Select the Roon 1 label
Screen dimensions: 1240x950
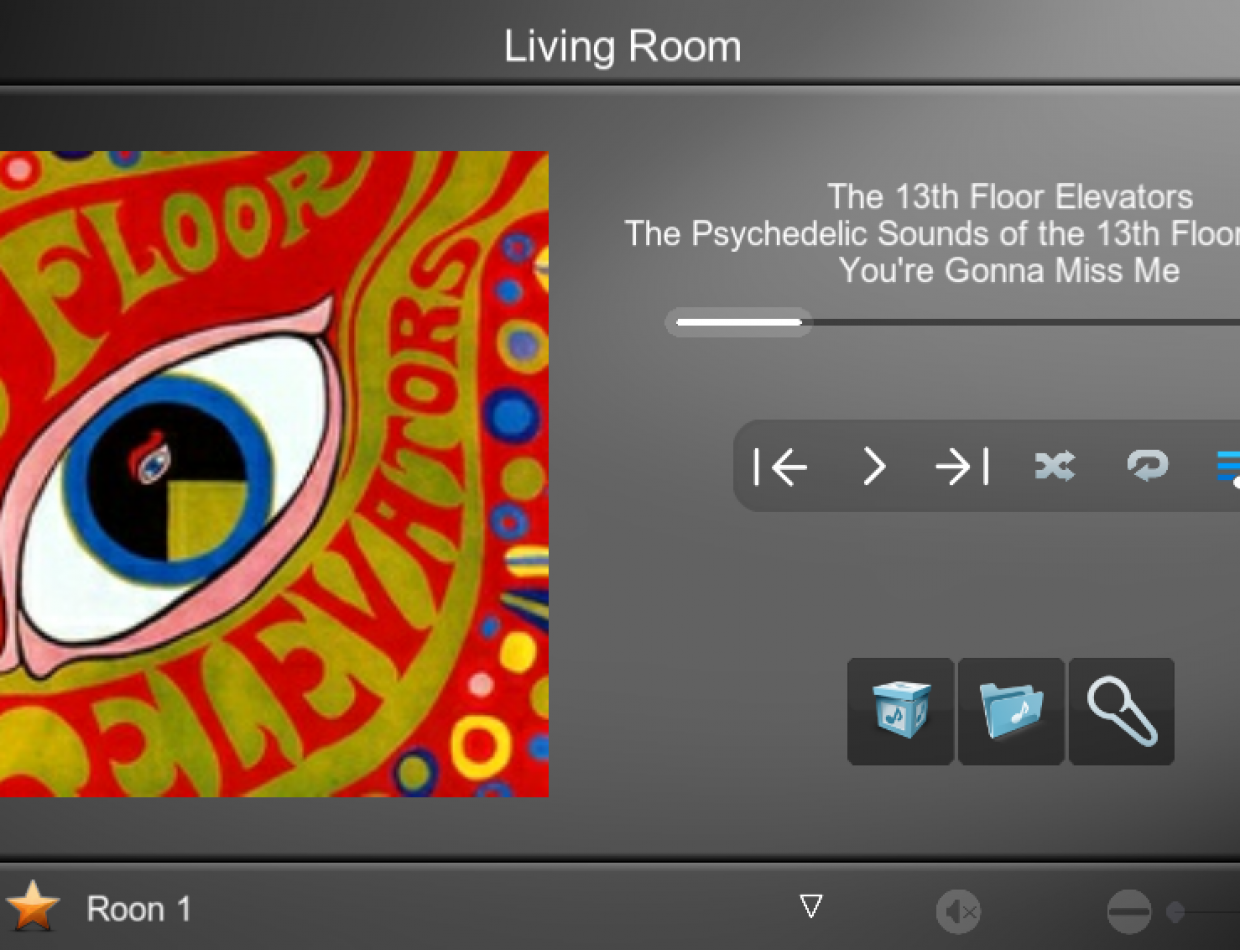pyautogui.click(x=139, y=909)
